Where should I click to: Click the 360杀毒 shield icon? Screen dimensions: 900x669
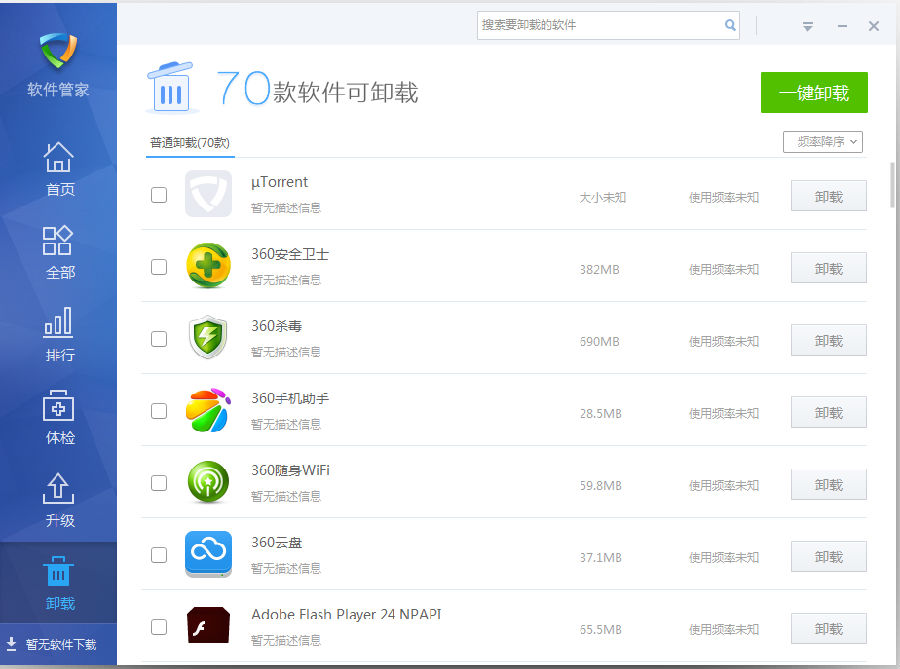point(208,337)
